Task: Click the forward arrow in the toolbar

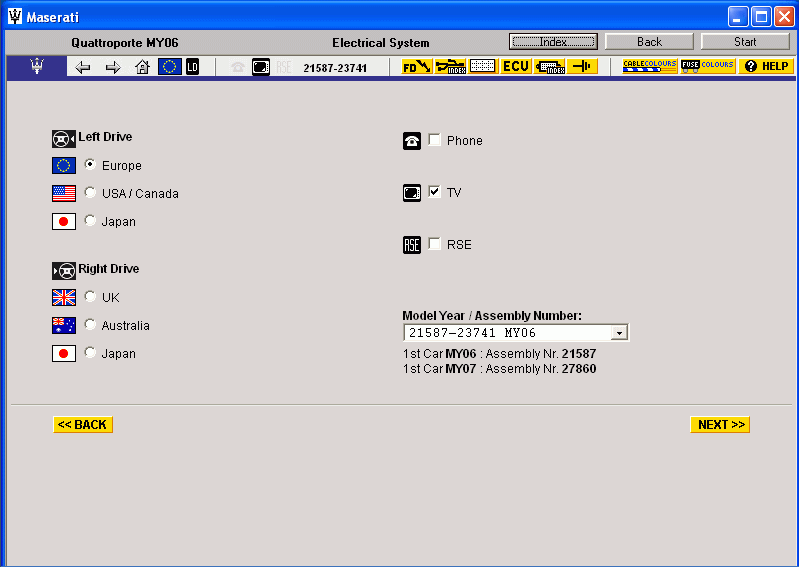Action: point(113,67)
